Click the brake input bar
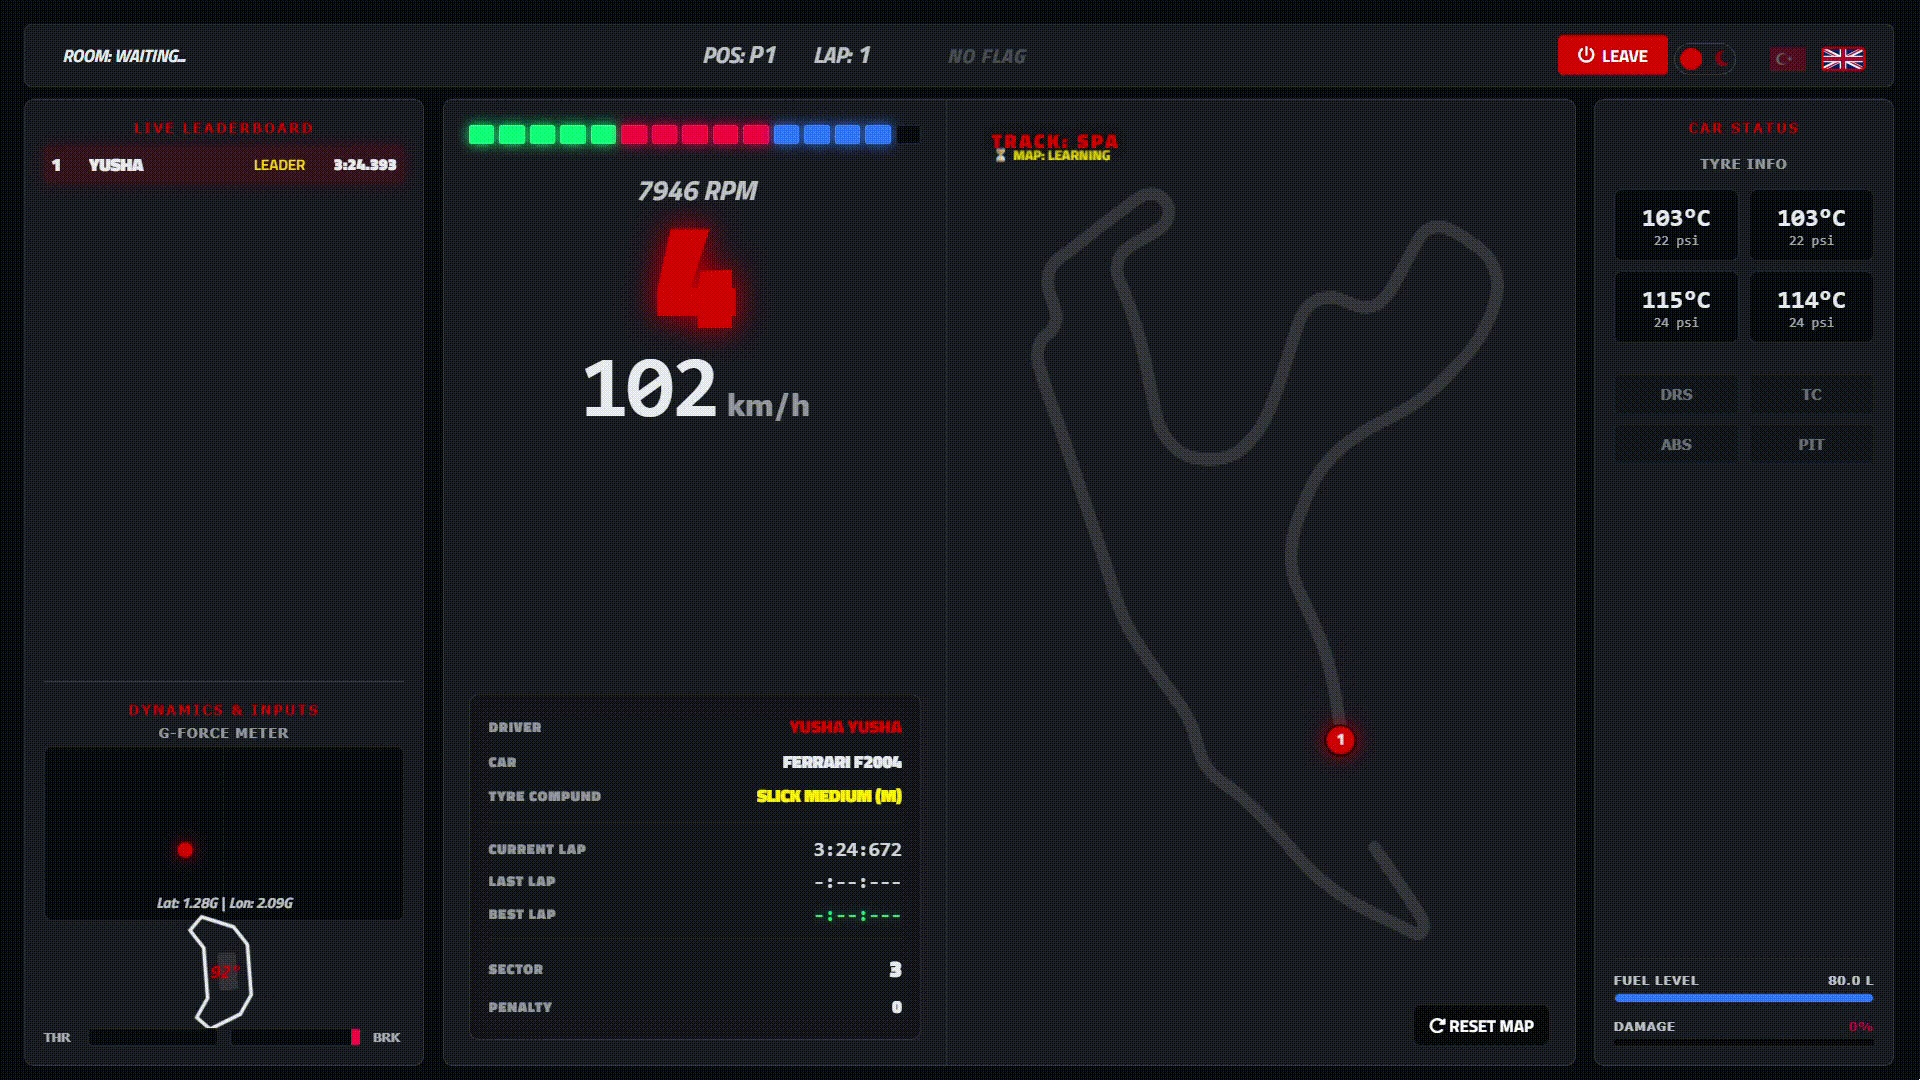1920x1080 pixels. (x=295, y=1038)
